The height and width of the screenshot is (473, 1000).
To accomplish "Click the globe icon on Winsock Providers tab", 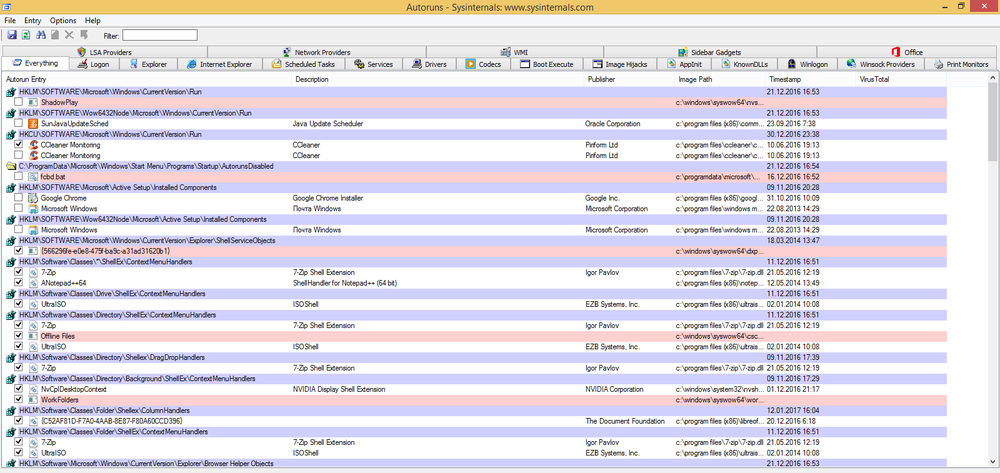I will click(x=851, y=64).
